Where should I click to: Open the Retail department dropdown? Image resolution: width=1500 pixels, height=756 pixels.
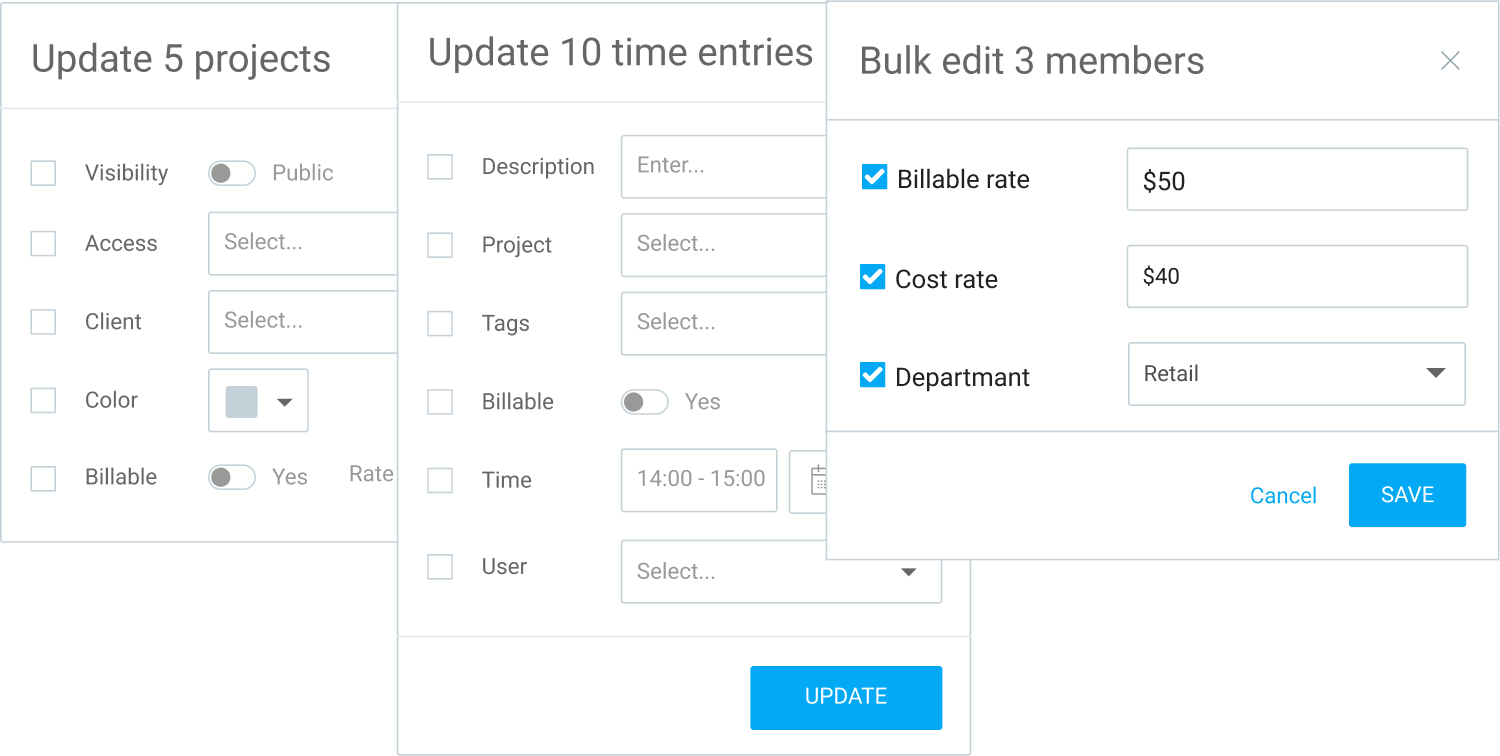point(1296,374)
